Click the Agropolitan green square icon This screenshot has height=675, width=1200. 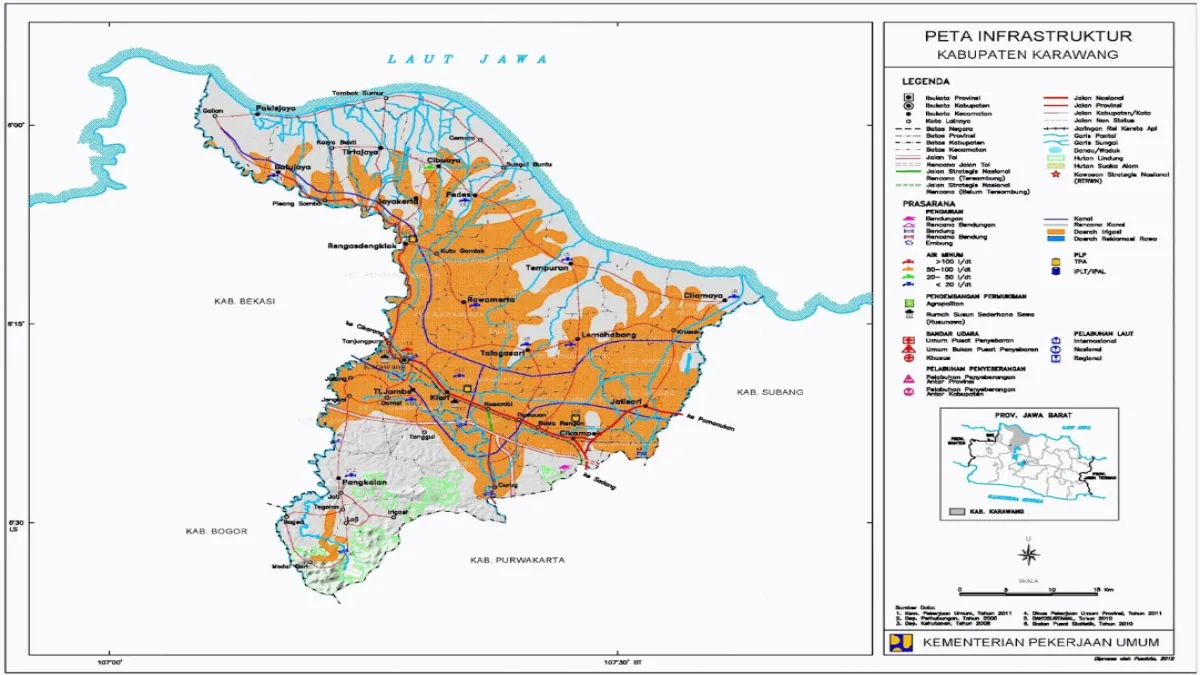pos(909,303)
